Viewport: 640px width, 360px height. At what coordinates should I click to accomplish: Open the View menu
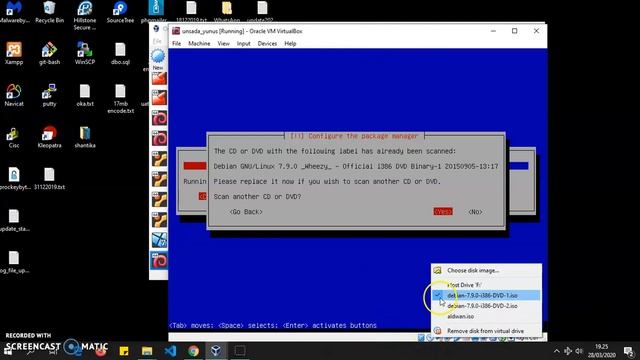pos(223,43)
